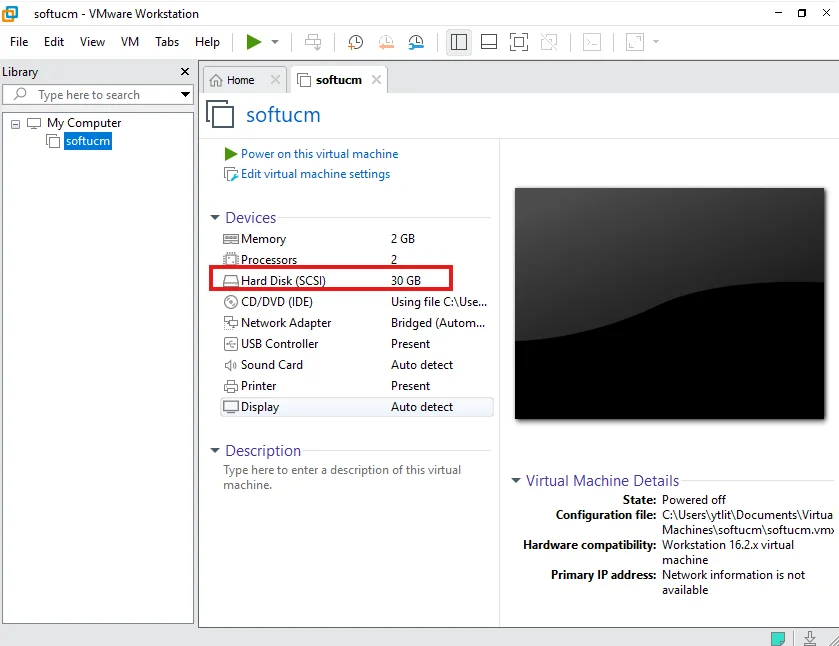Click the download status bar icon
Image resolution: width=839 pixels, height=646 pixels.
(810, 638)
